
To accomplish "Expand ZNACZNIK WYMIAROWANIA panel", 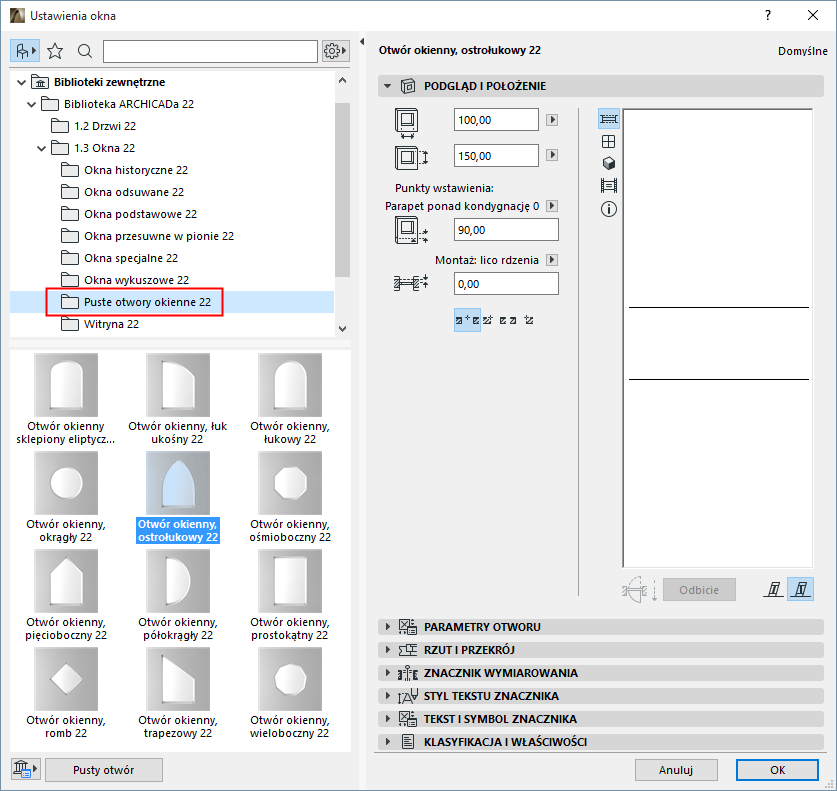I will coord(601,673).
